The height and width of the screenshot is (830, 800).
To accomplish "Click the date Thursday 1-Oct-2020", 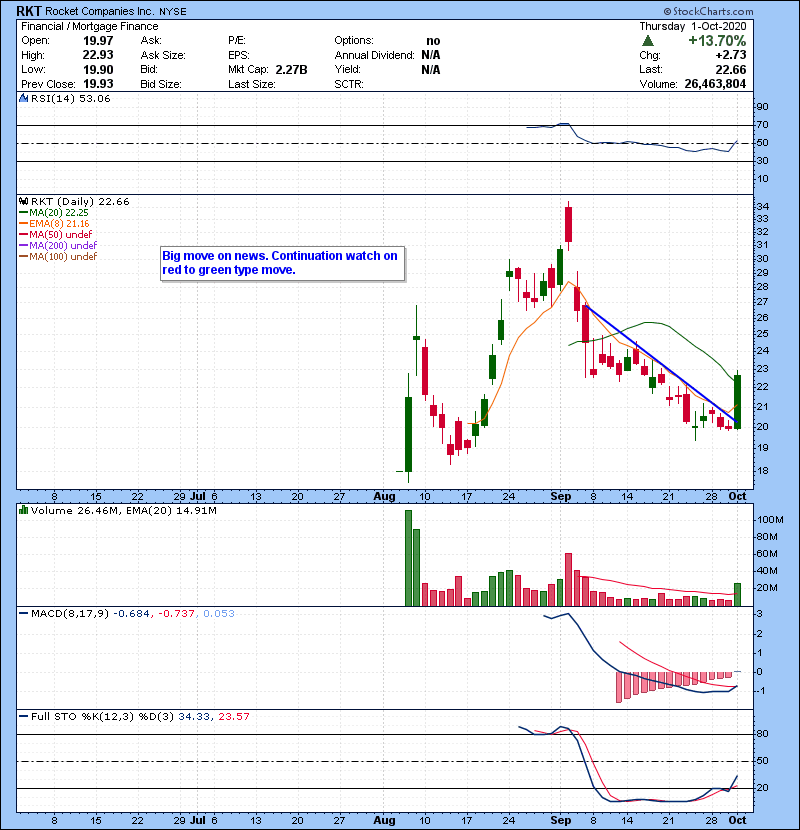I will tap(693, 26).
